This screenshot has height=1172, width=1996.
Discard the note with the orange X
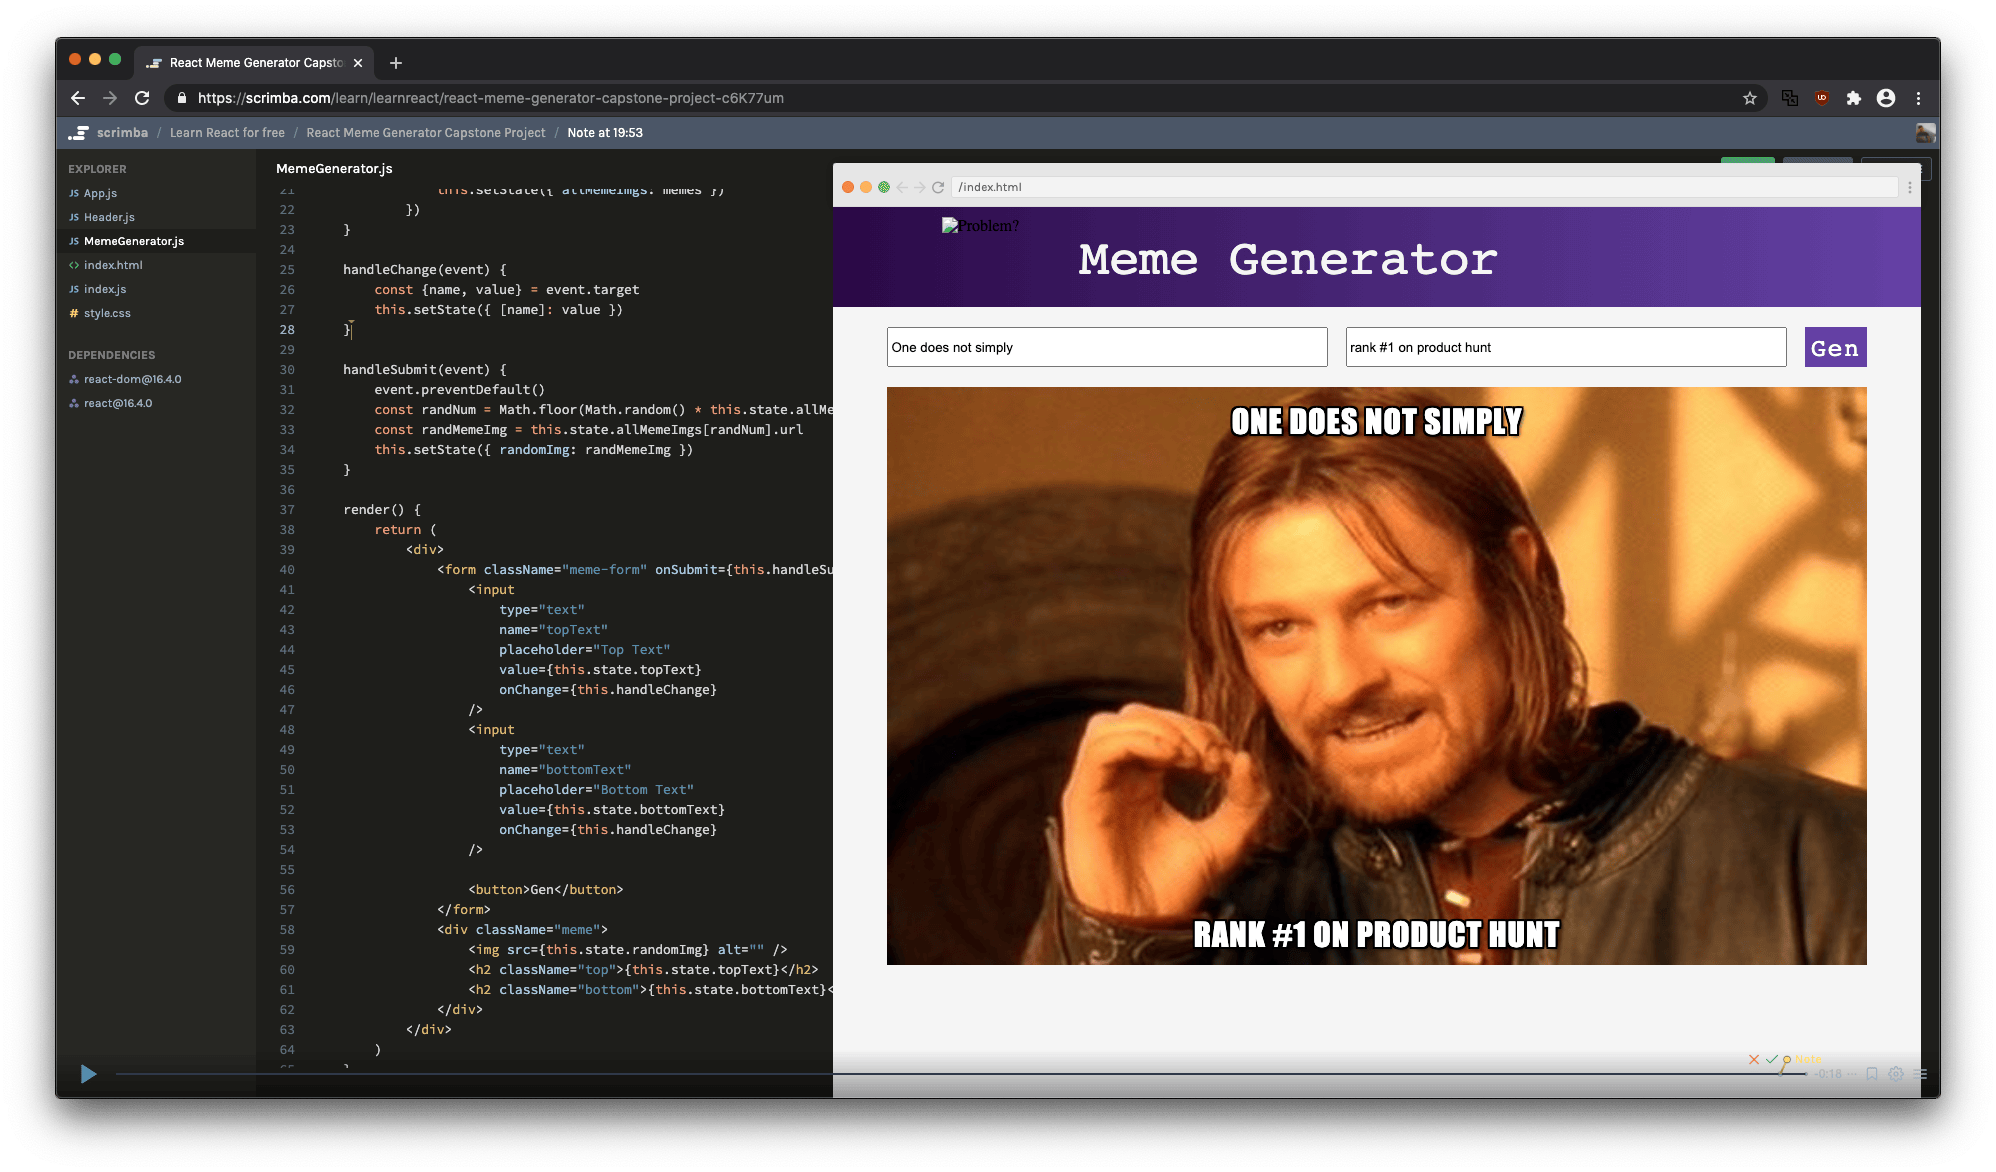[1754, 1059]
